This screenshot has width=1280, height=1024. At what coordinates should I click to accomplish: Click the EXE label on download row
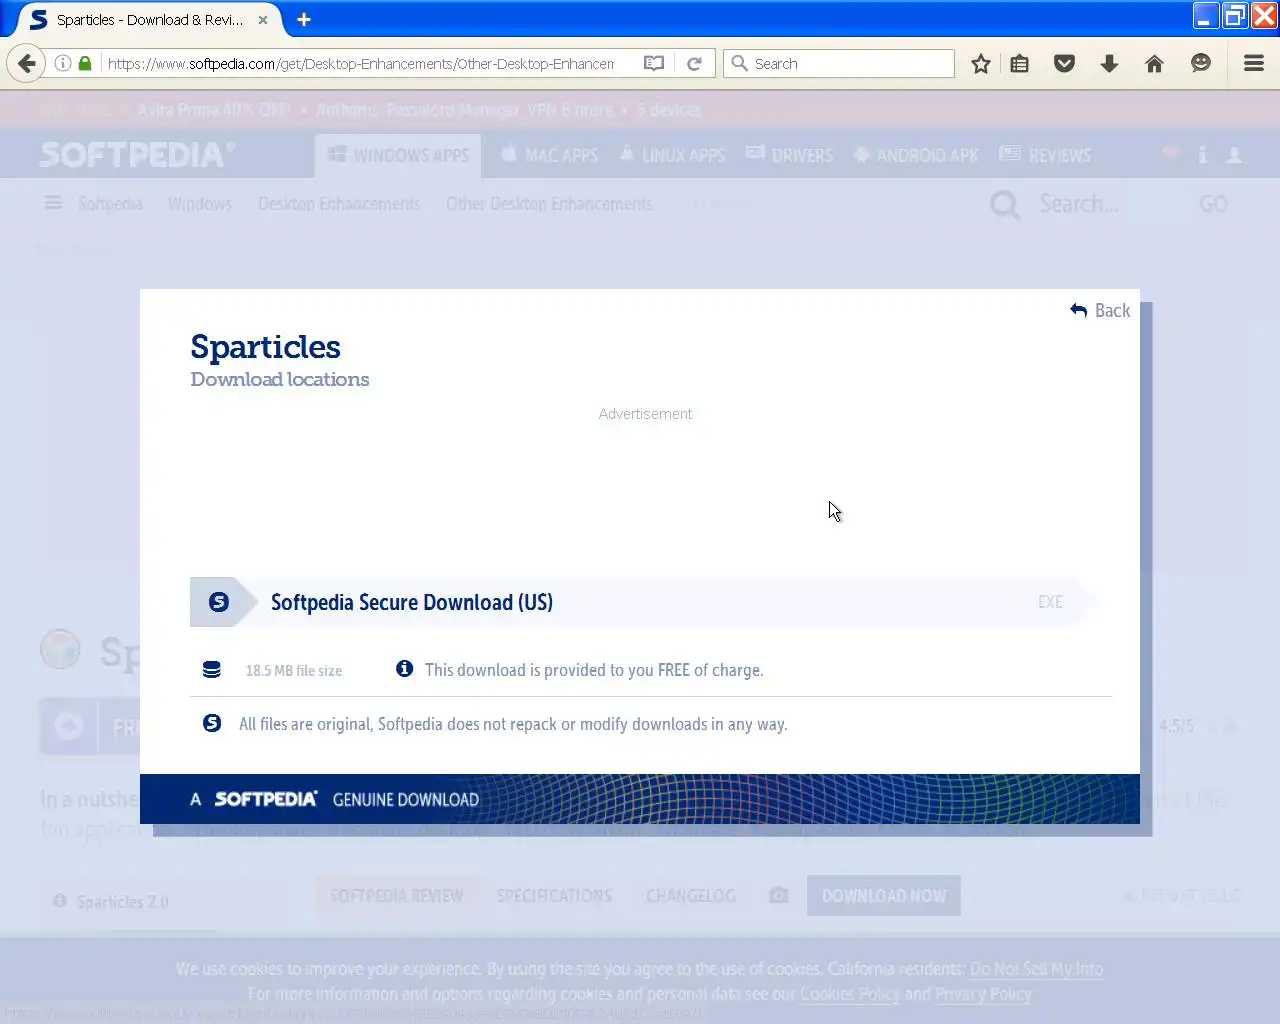[x=1050, y=602]
